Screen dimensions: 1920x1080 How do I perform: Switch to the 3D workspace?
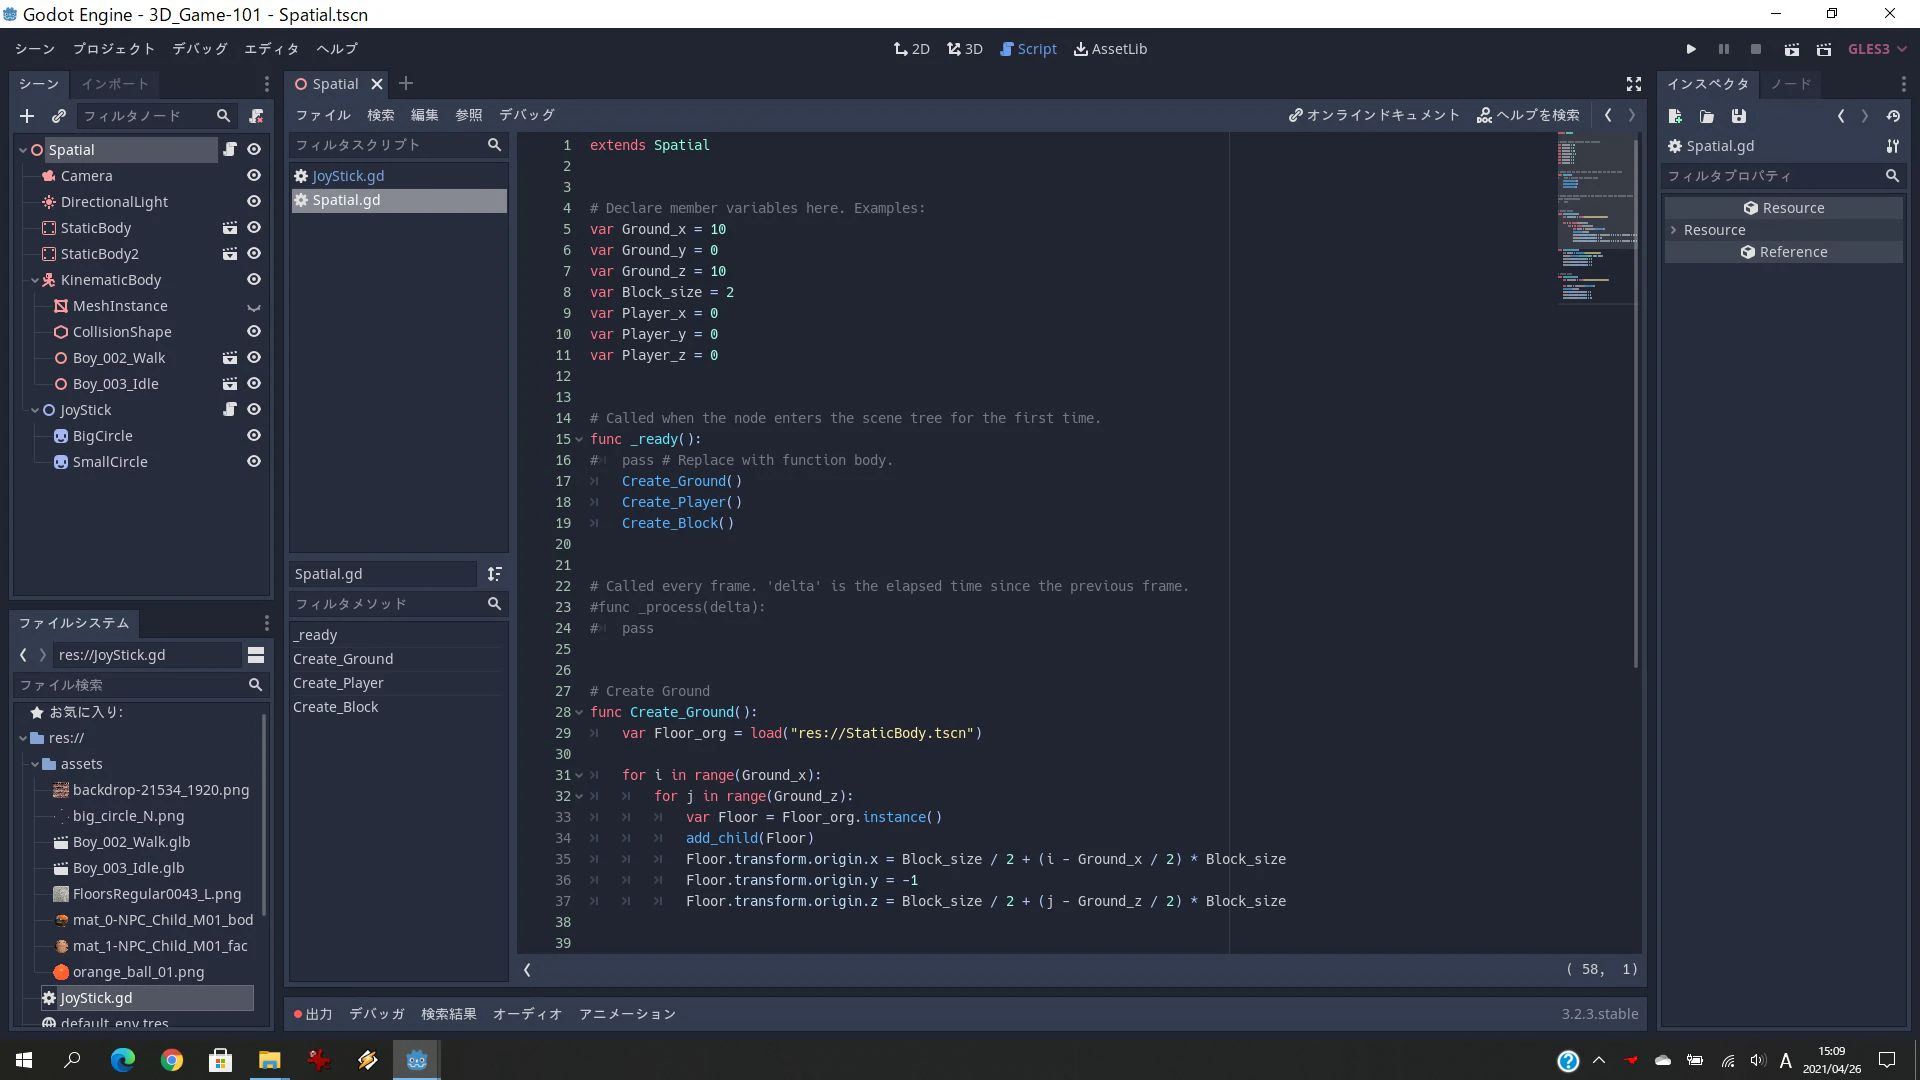[964, 49]
